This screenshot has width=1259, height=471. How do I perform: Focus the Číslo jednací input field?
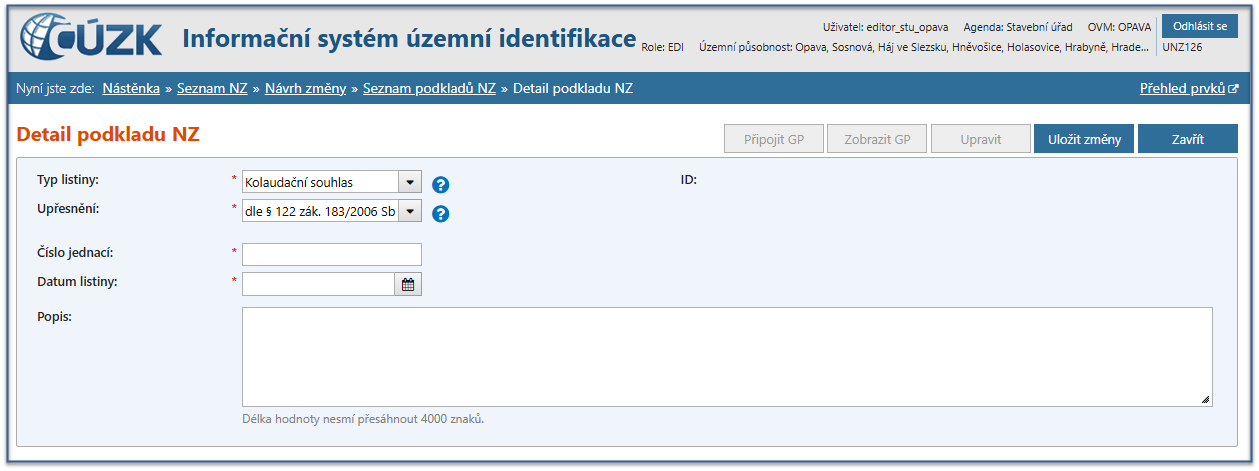coord(332,254)
